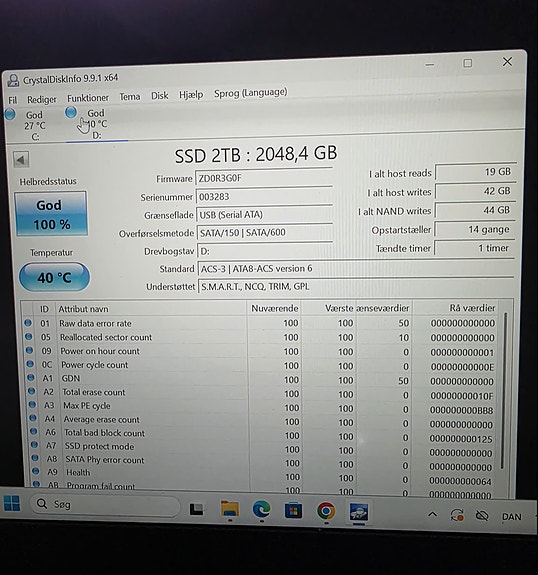The image size is (538, 575).
Task: Click the ID column header
Action: 44,309
